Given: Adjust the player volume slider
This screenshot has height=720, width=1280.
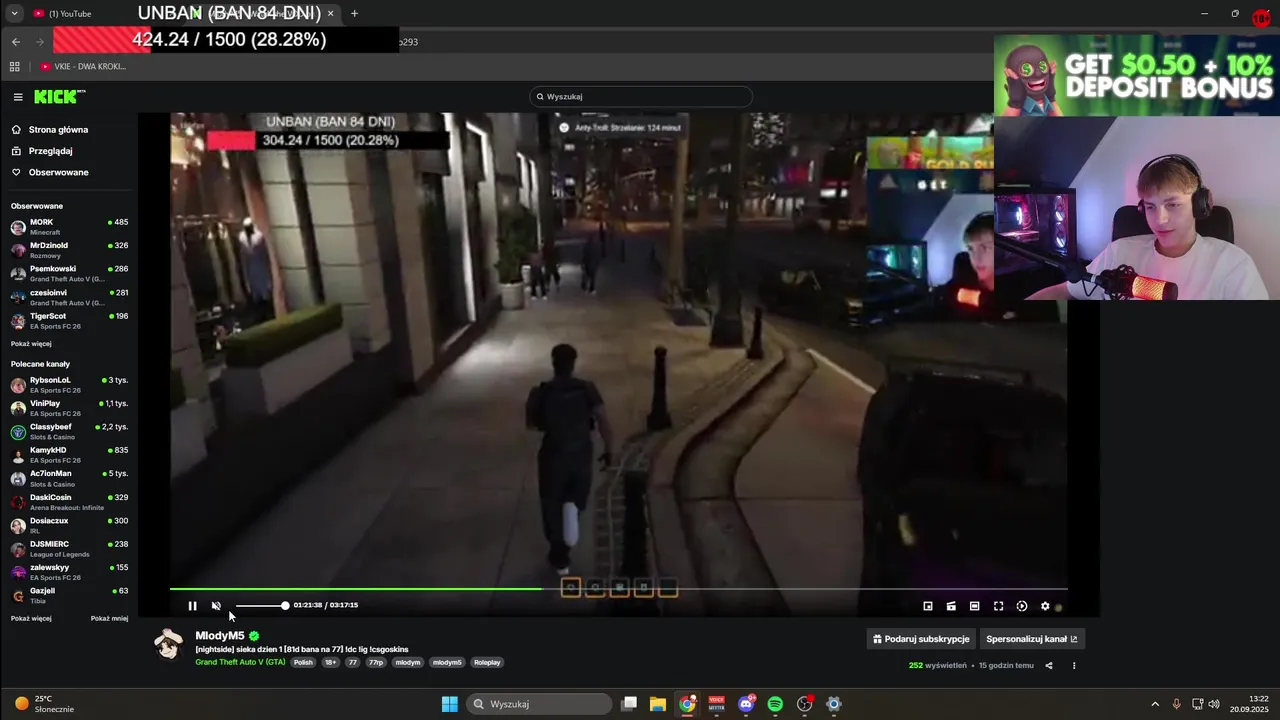Looking at the screenshot, I should click(261, 606).
